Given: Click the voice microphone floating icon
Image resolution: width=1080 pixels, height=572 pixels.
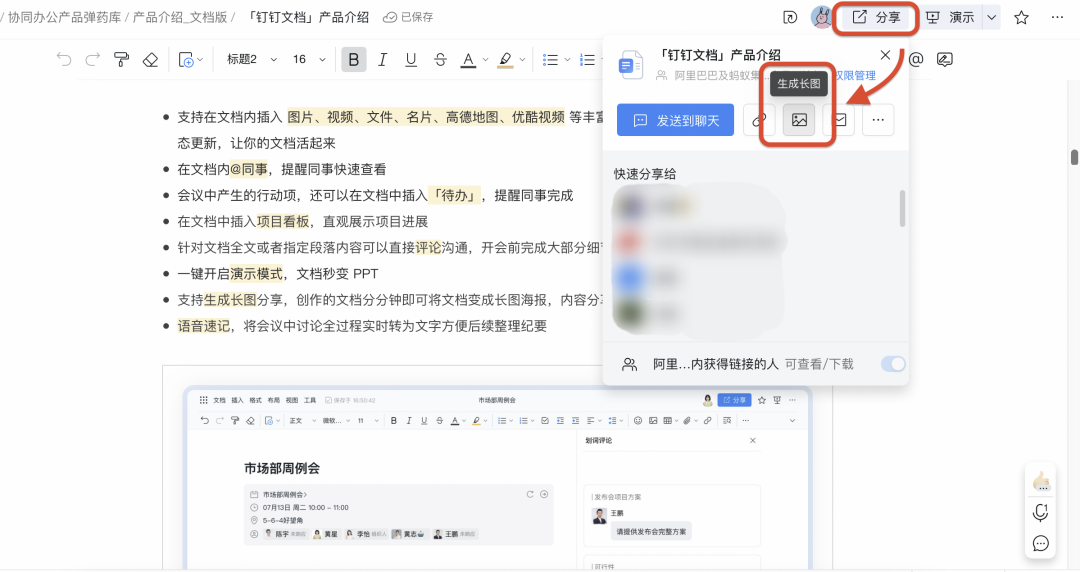Looking at the screenshot, I should (1041, 513).
